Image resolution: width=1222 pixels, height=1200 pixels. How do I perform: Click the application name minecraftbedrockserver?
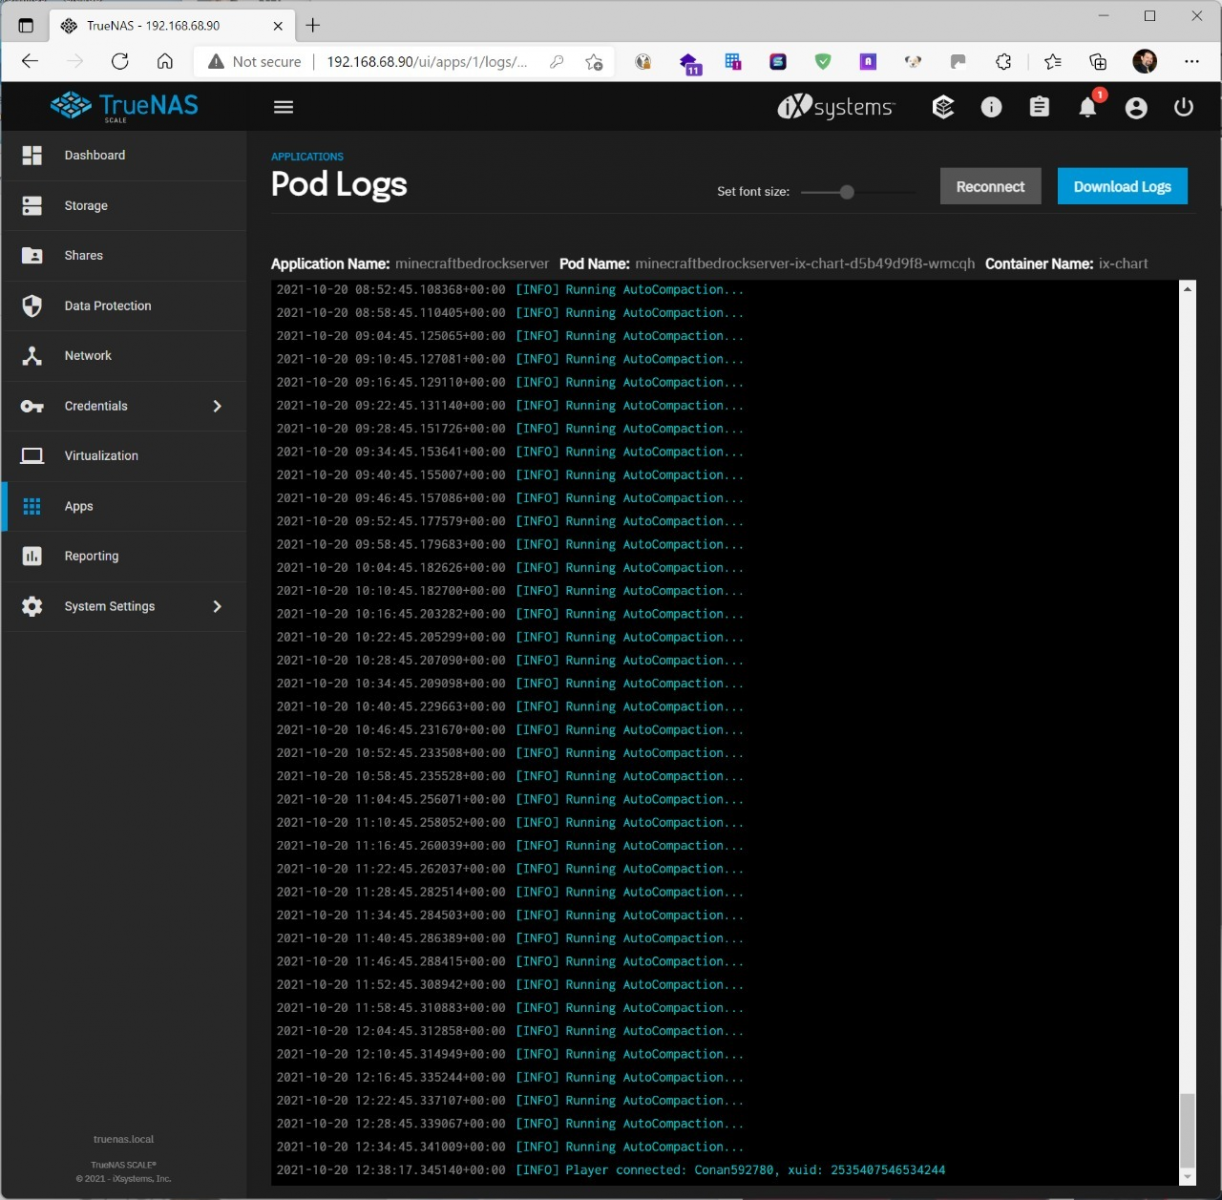pos(472,264)
